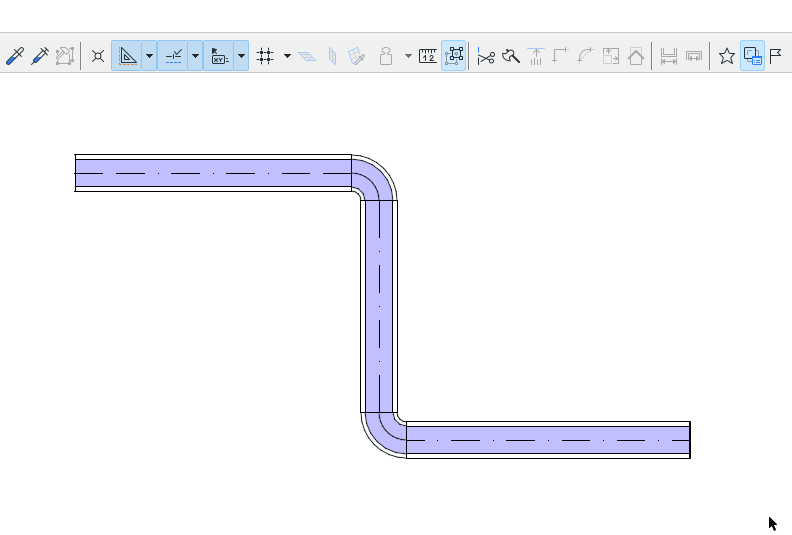Select the Trim scissors tool
Viewport: 792px width, 535px height.
[486, 56]
